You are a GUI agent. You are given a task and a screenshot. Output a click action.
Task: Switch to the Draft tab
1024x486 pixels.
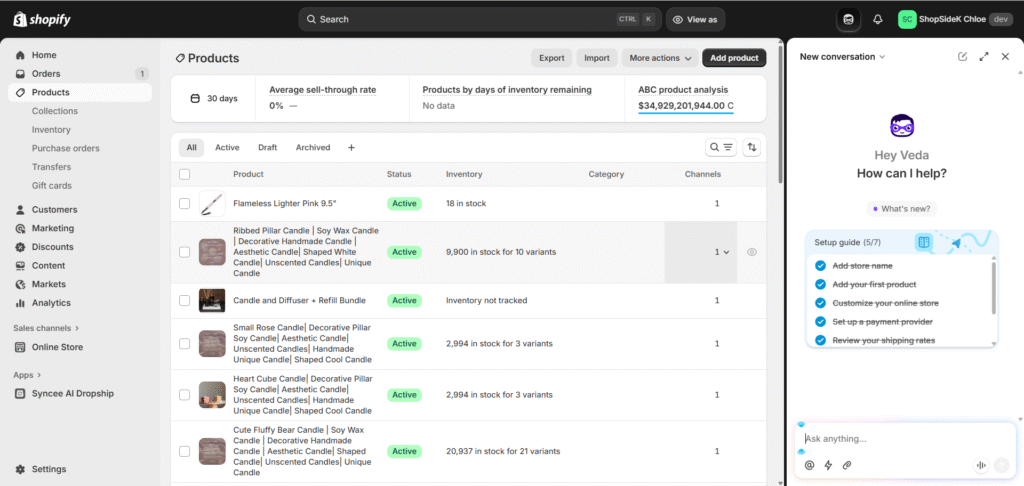pyautogui.click(x=267, y=148)
